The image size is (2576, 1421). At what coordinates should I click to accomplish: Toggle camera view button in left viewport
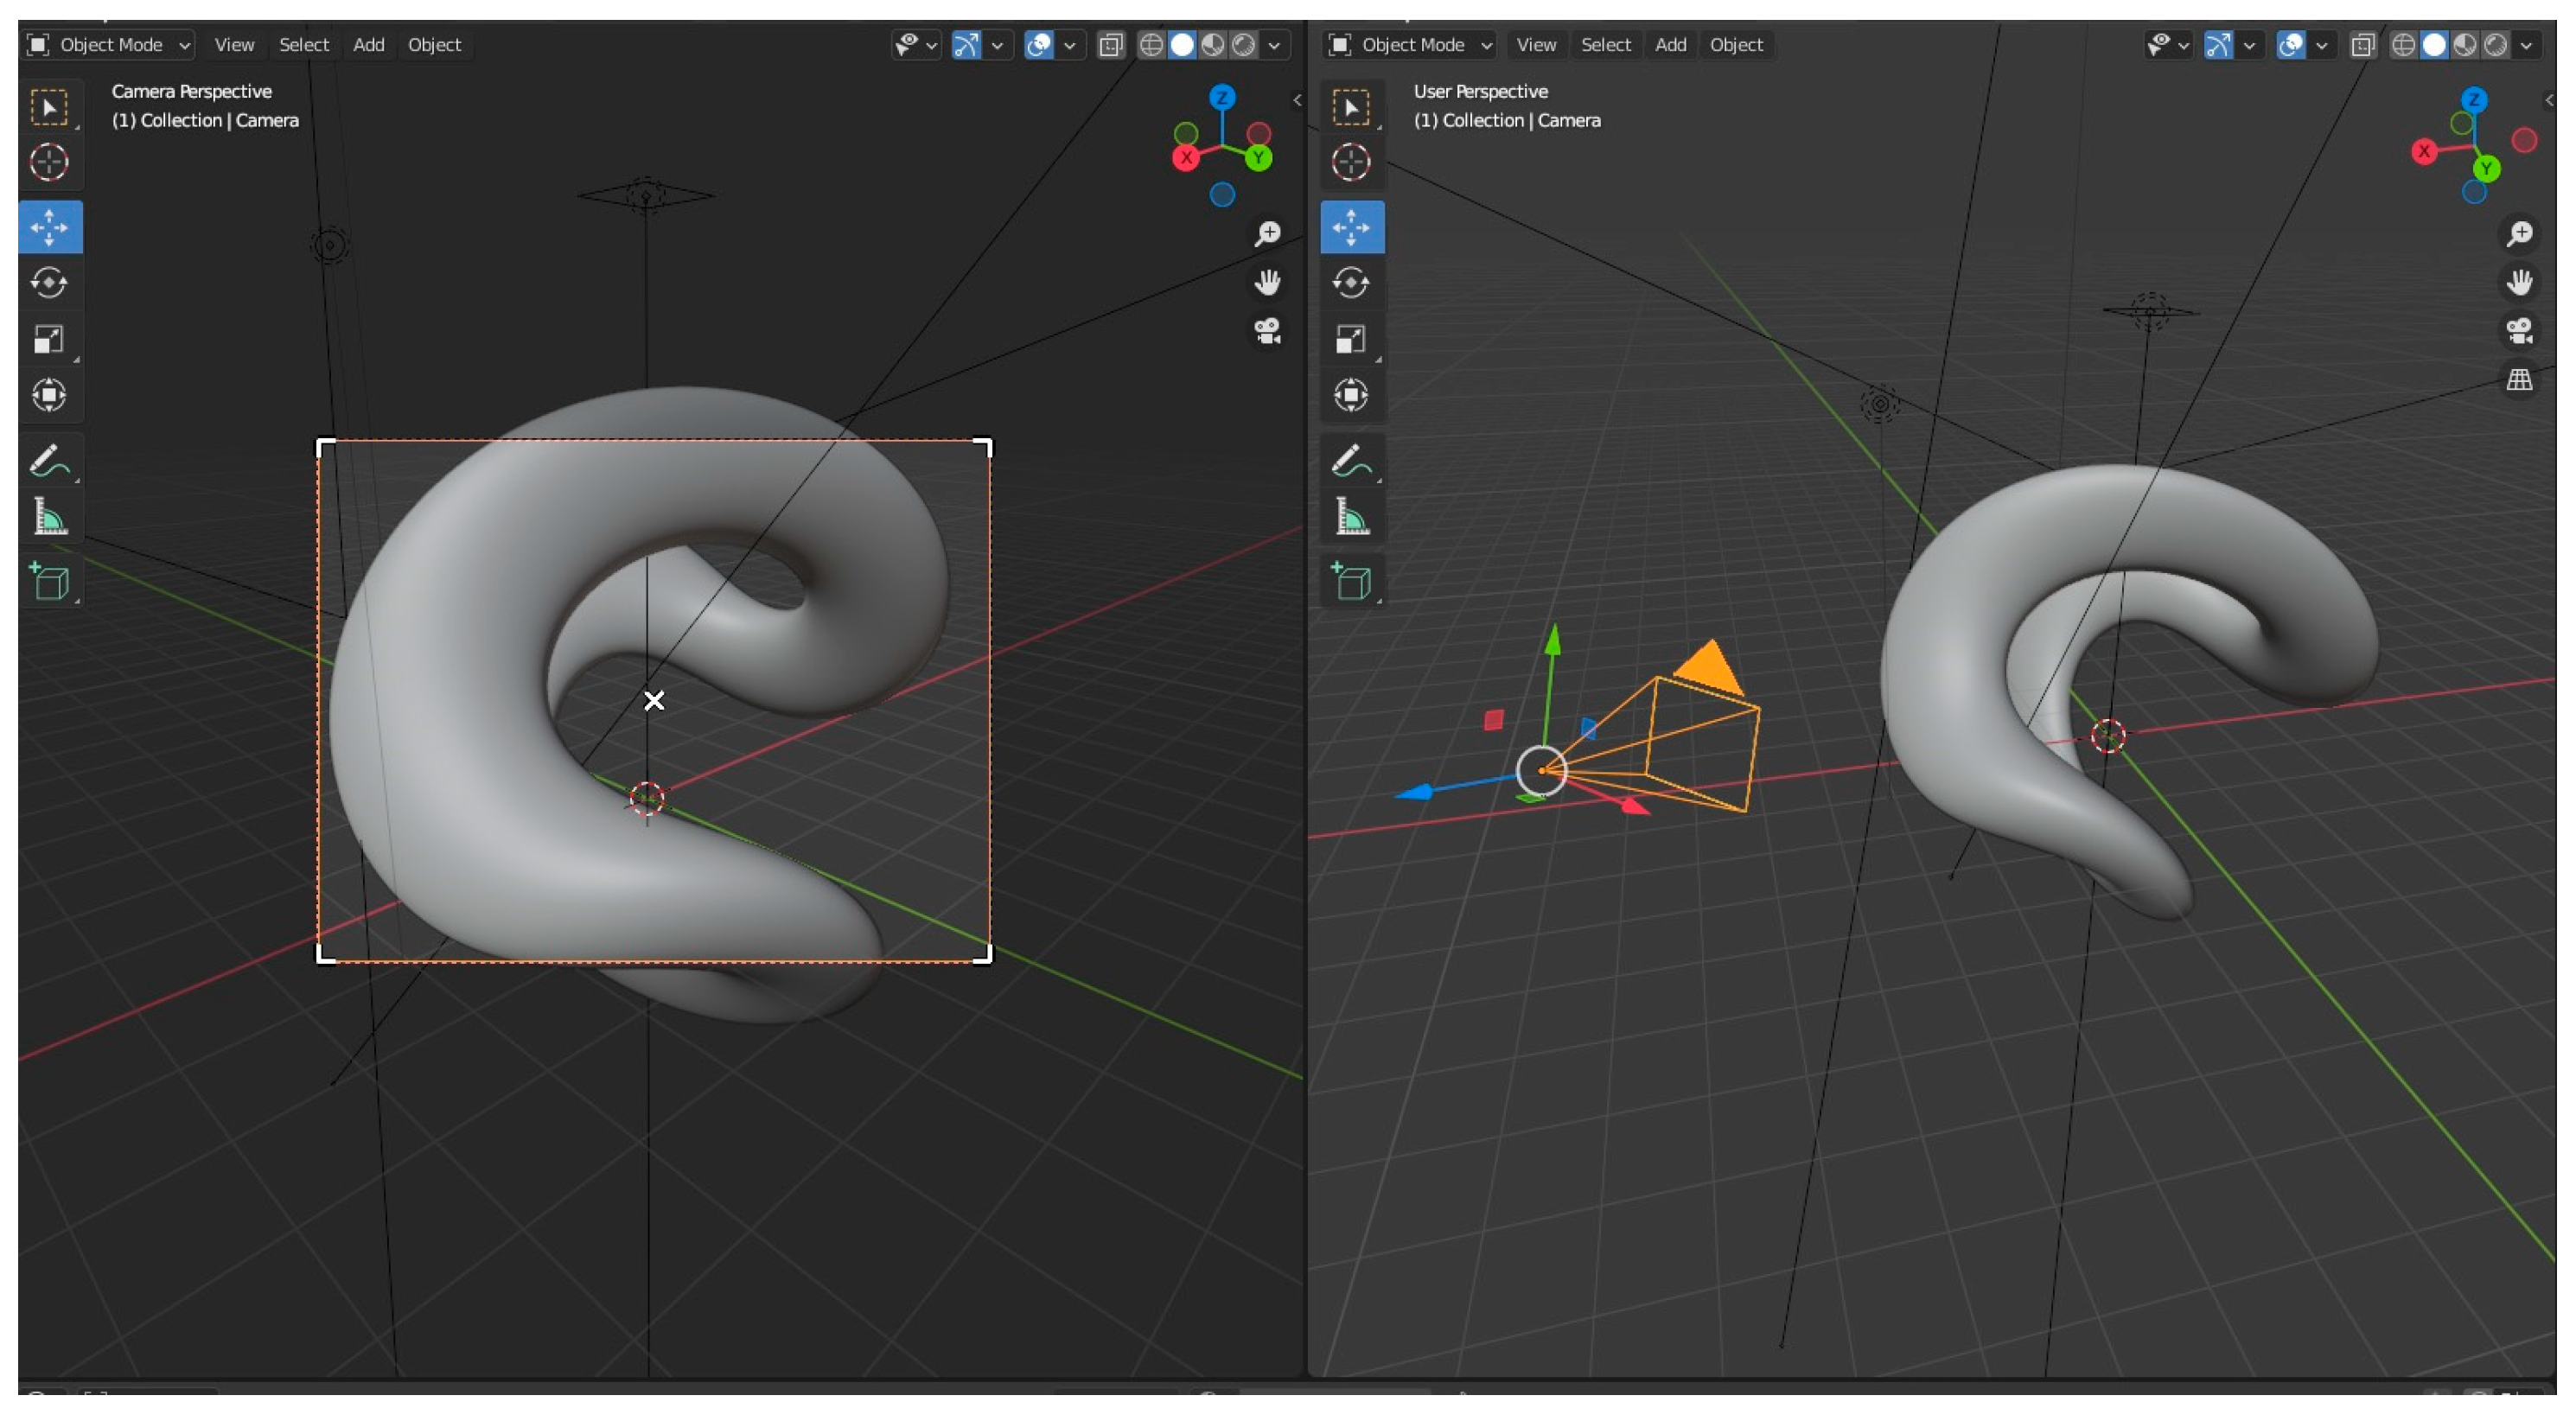click(x=1267, y=331)
